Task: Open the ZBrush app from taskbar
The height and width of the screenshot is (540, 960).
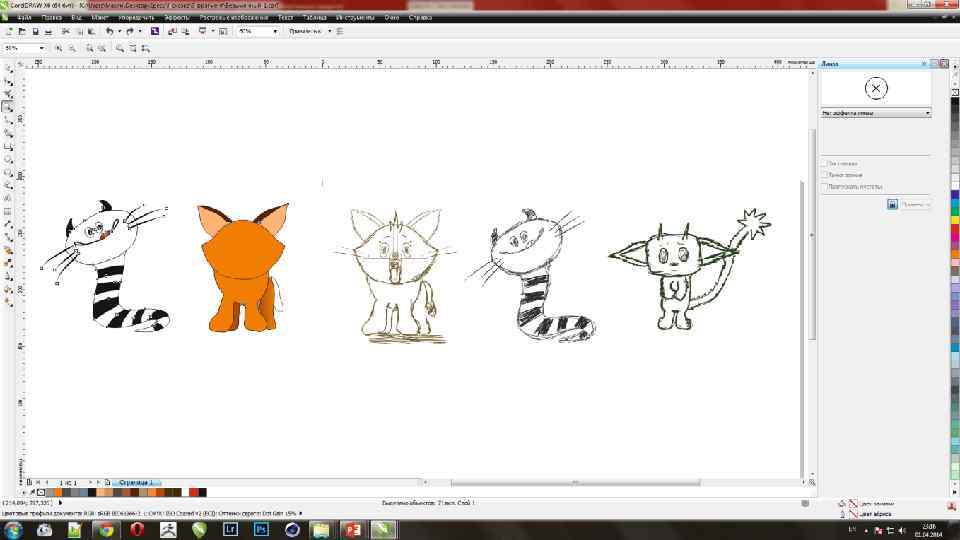Action: coord(168,530)
